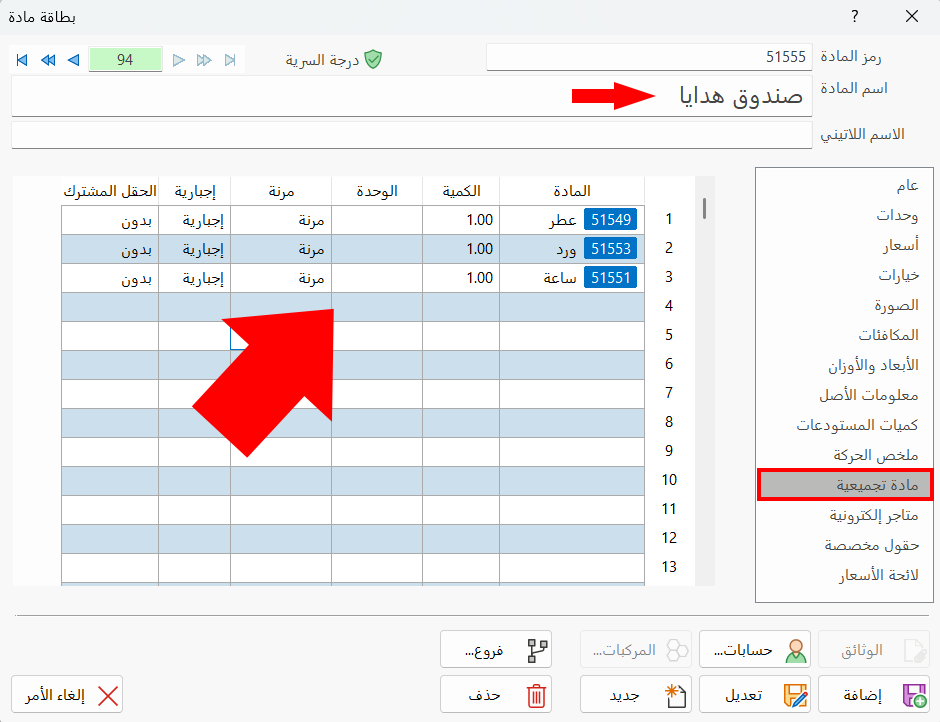This screenshot has width=940, height=722.
Task: Click item code 51549 عطر cell
Action: pyautogui.click(x=572, y=220)
